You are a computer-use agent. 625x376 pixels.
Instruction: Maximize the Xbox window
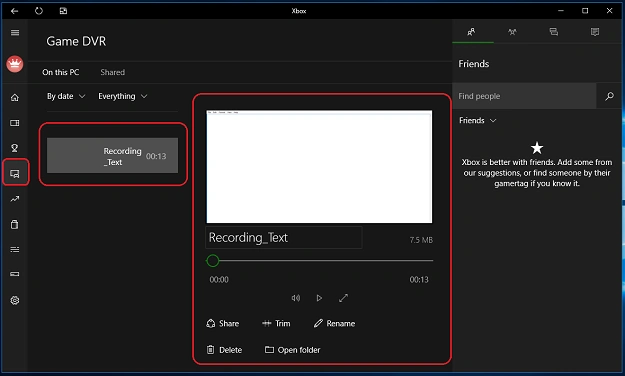(585, 11)
